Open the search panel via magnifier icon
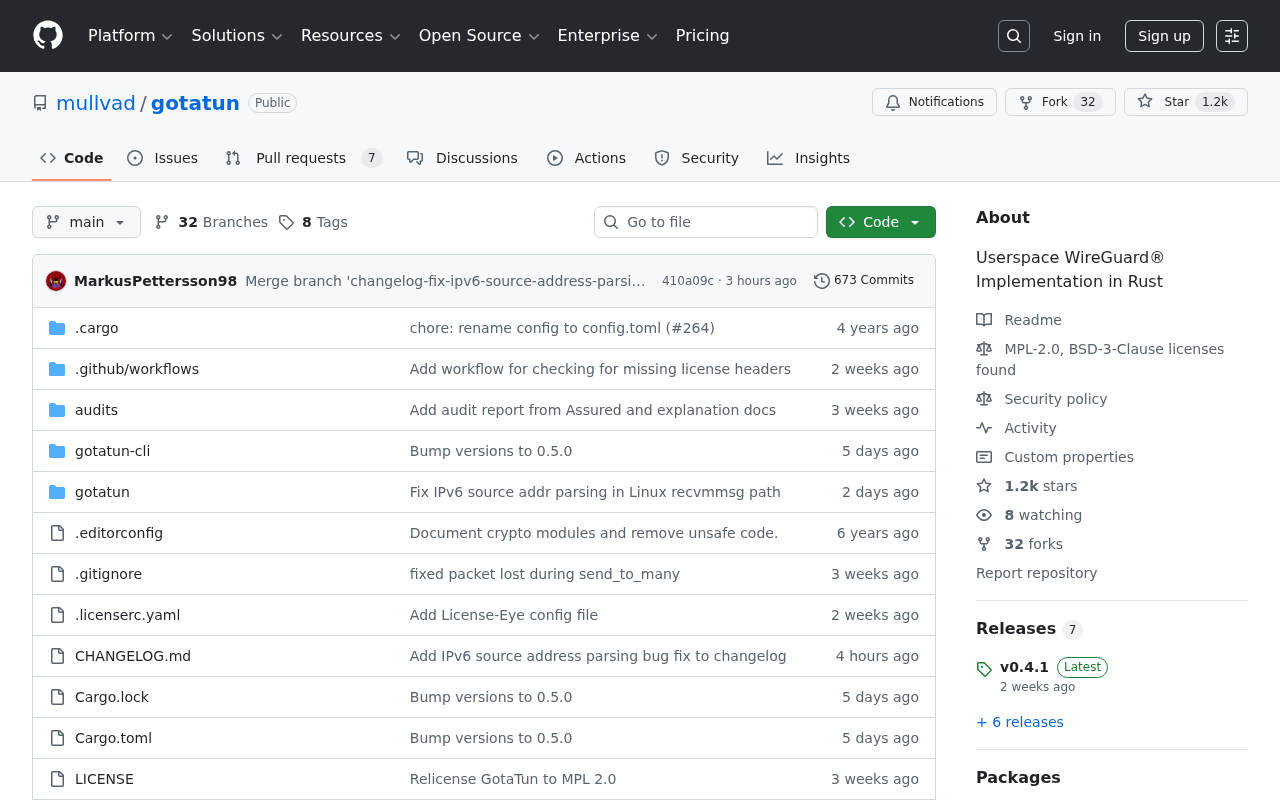Screen dimensions: 1280x800 click(x=1013, y=35)
